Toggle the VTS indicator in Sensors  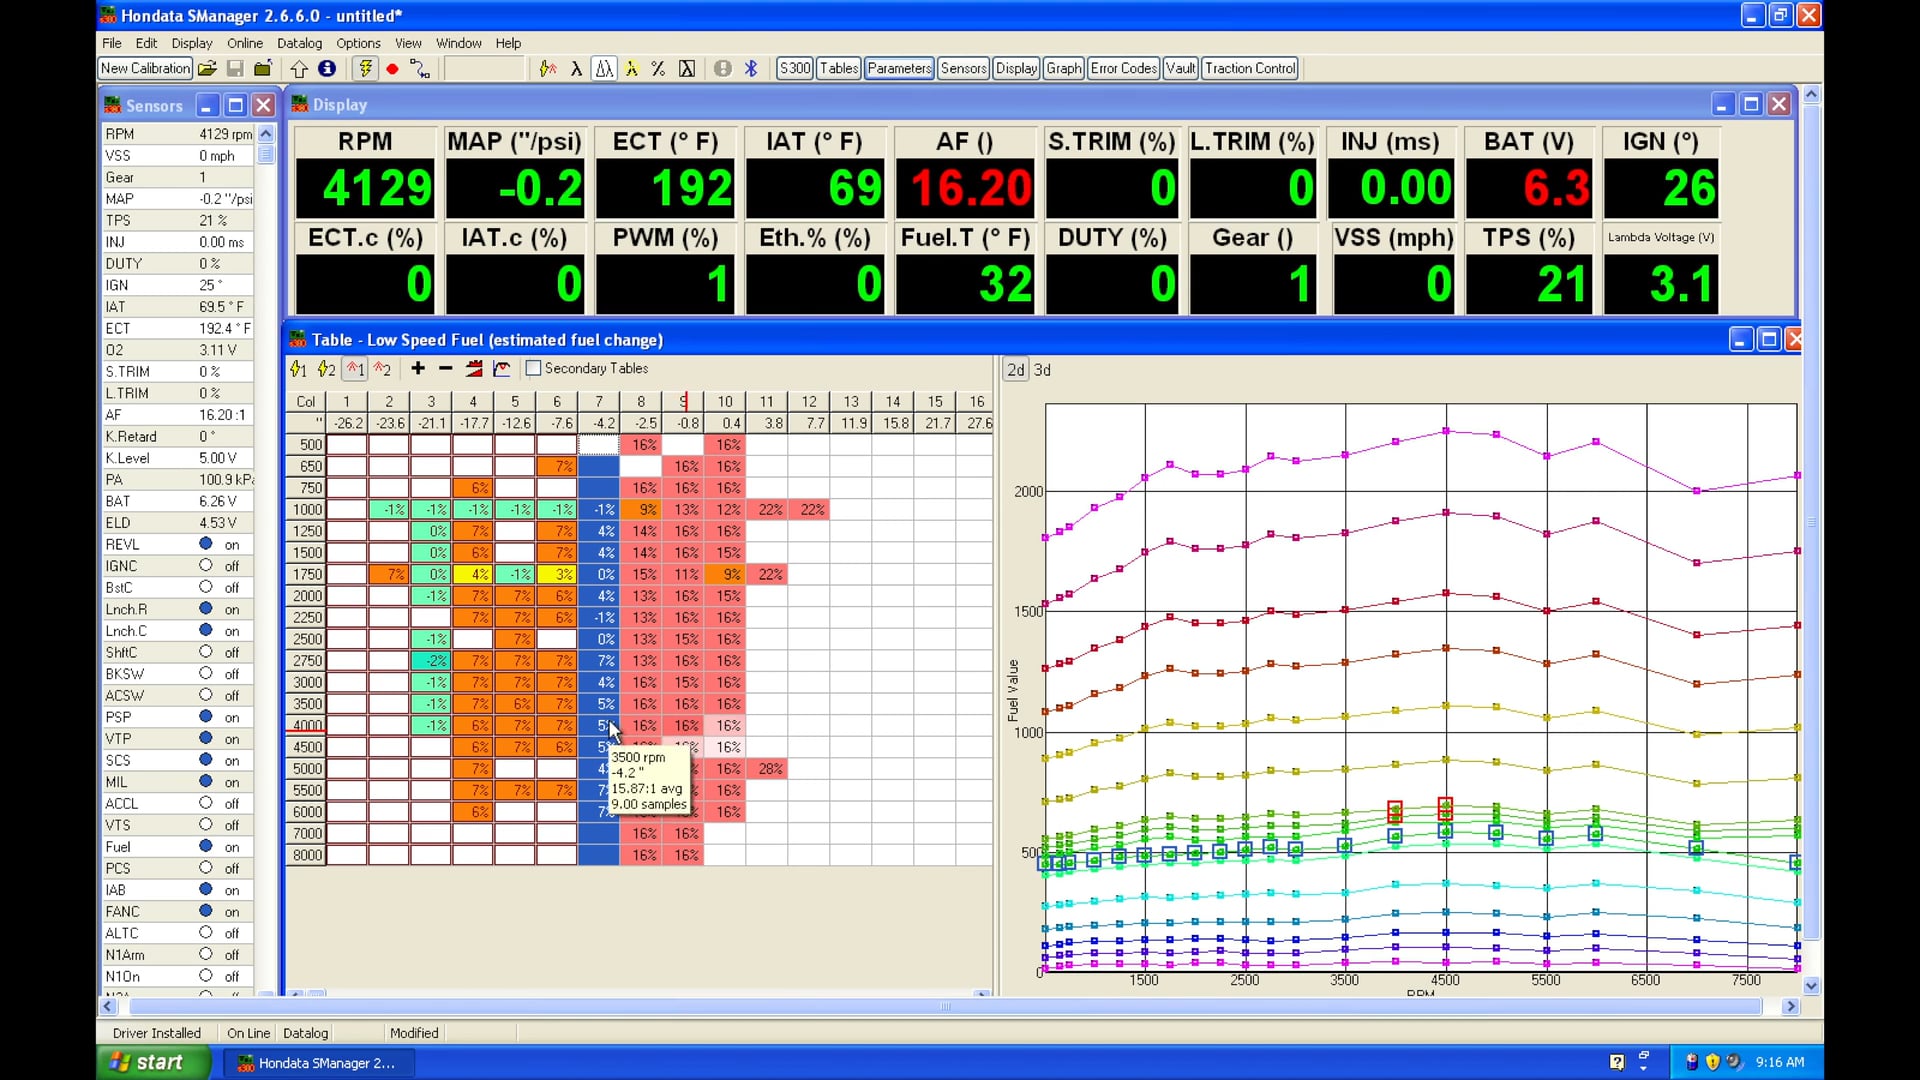click(x=206, y=825)
